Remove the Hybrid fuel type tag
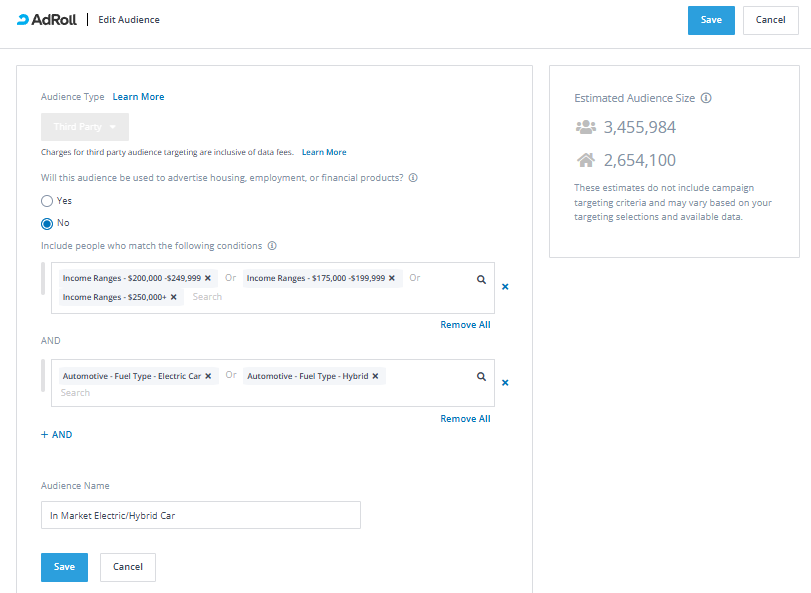The width and height of the screenshot is (811, 593). [x=376, y=376]
